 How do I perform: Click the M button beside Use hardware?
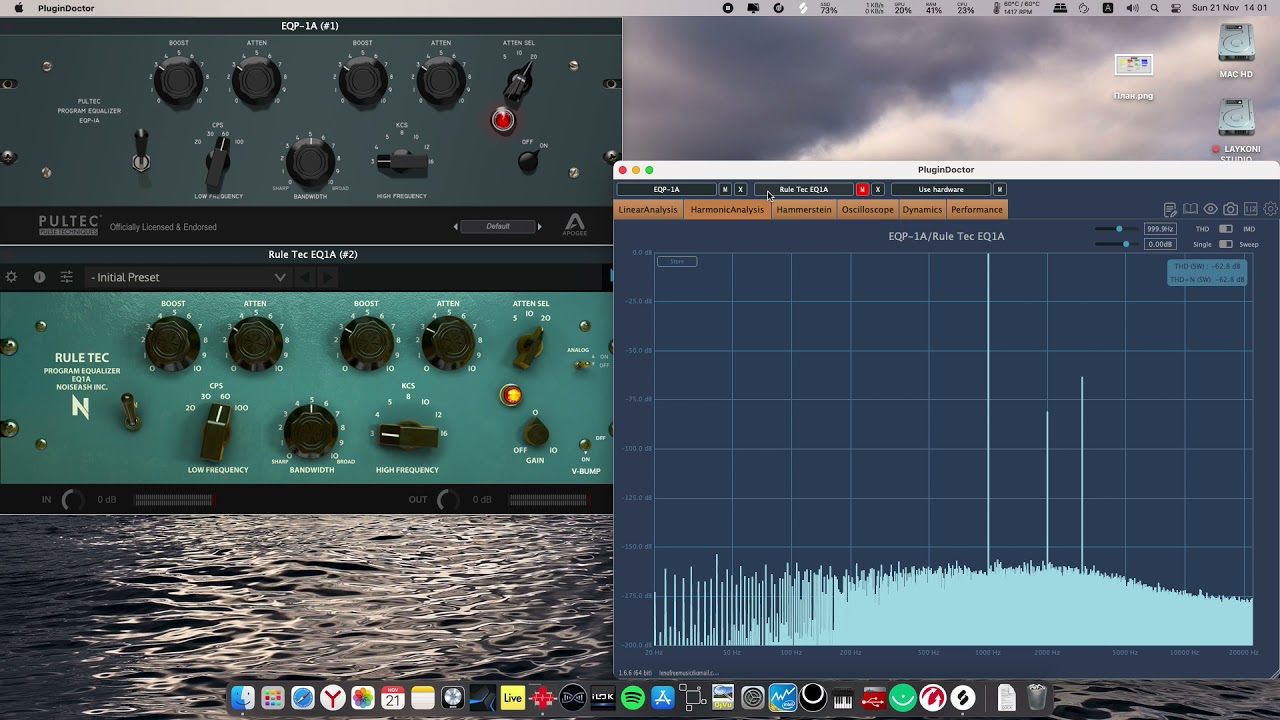pos(999,189)
